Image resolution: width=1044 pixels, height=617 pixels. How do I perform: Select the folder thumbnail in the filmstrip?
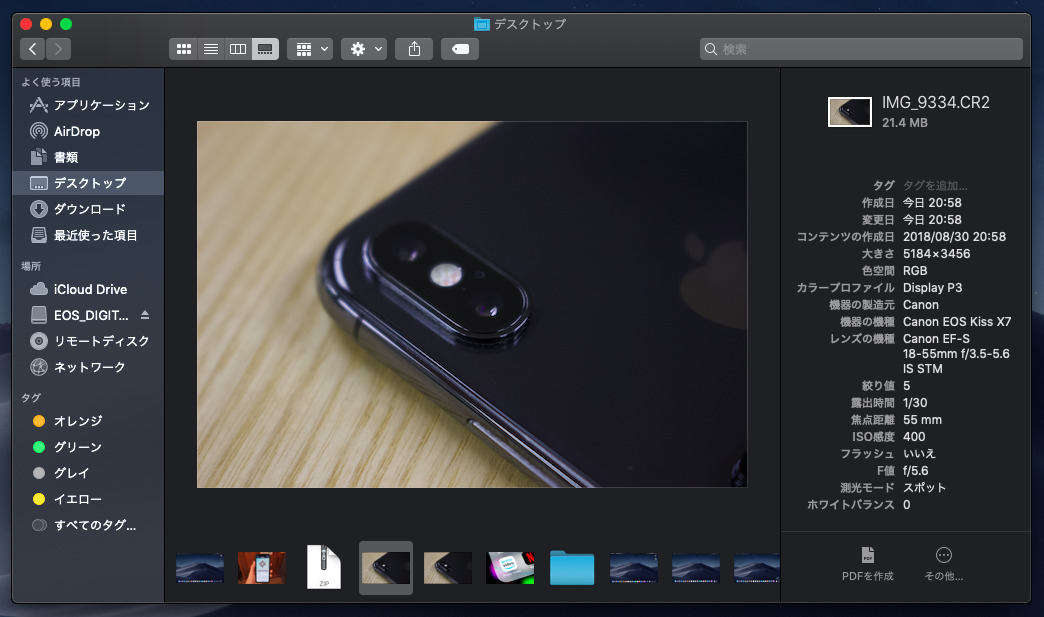click(x=572, y=568)
